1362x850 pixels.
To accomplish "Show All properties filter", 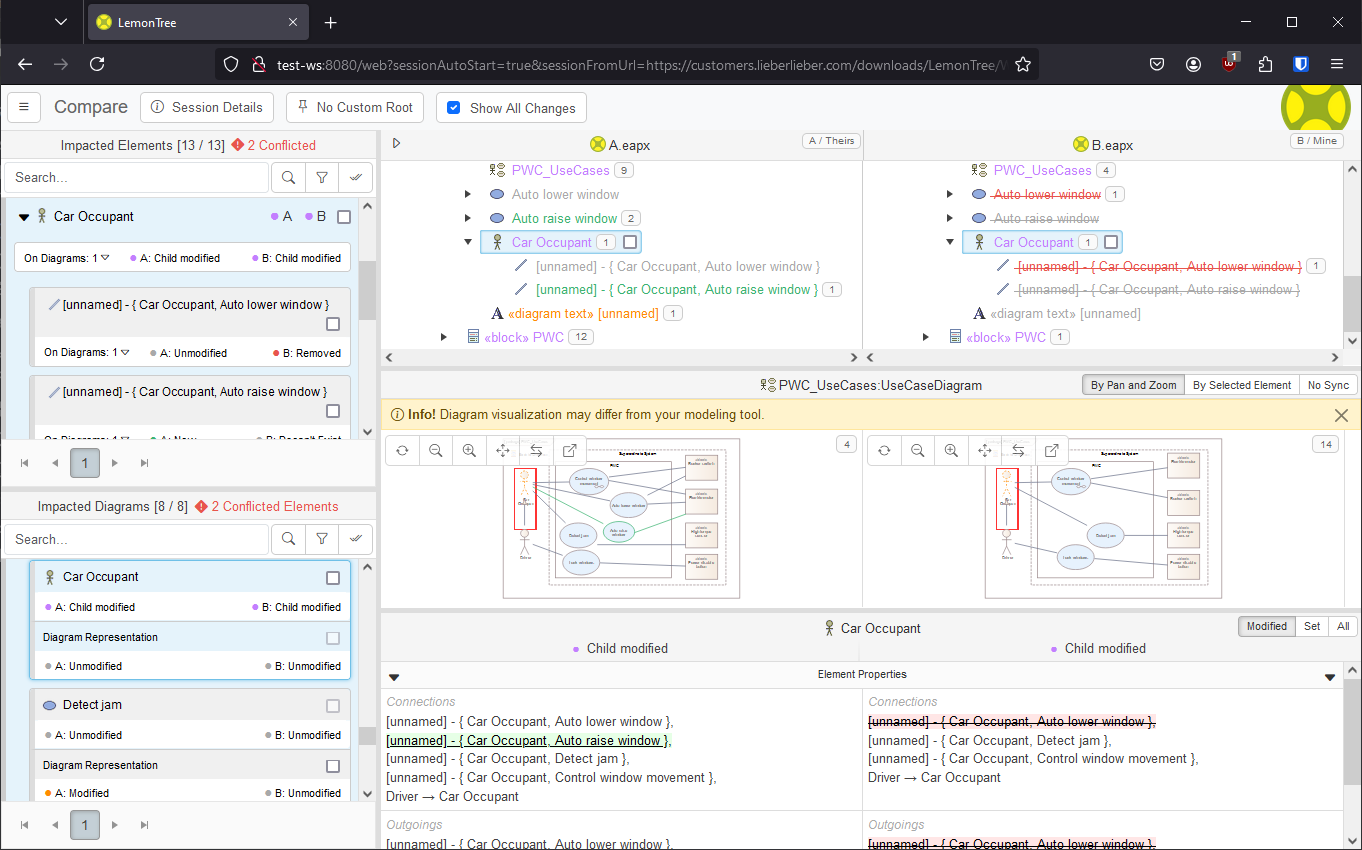I will pos(1343,626).
